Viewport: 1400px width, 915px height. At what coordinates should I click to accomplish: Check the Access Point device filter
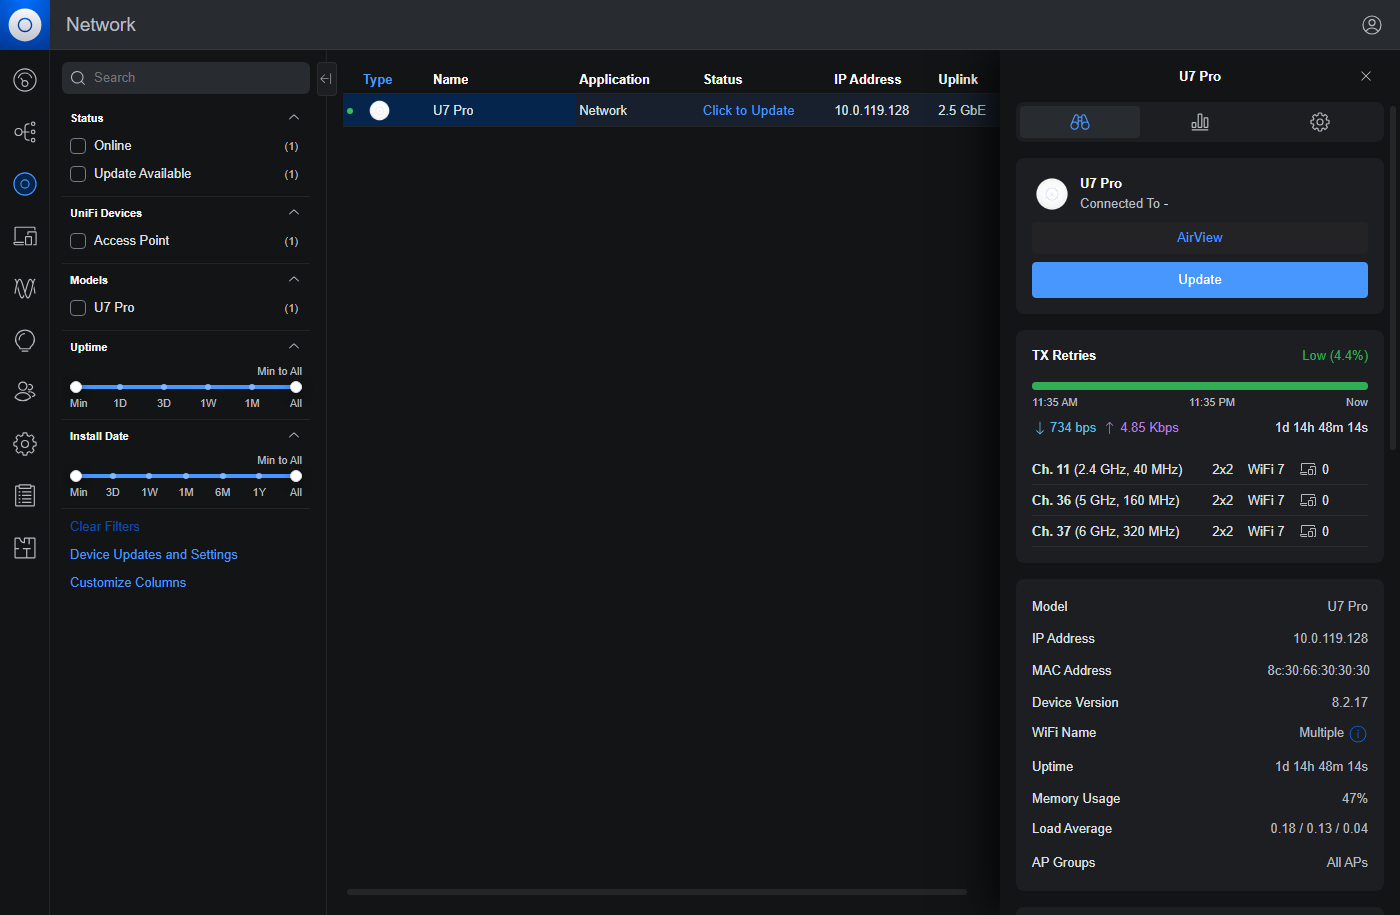[x=78, y=241]
